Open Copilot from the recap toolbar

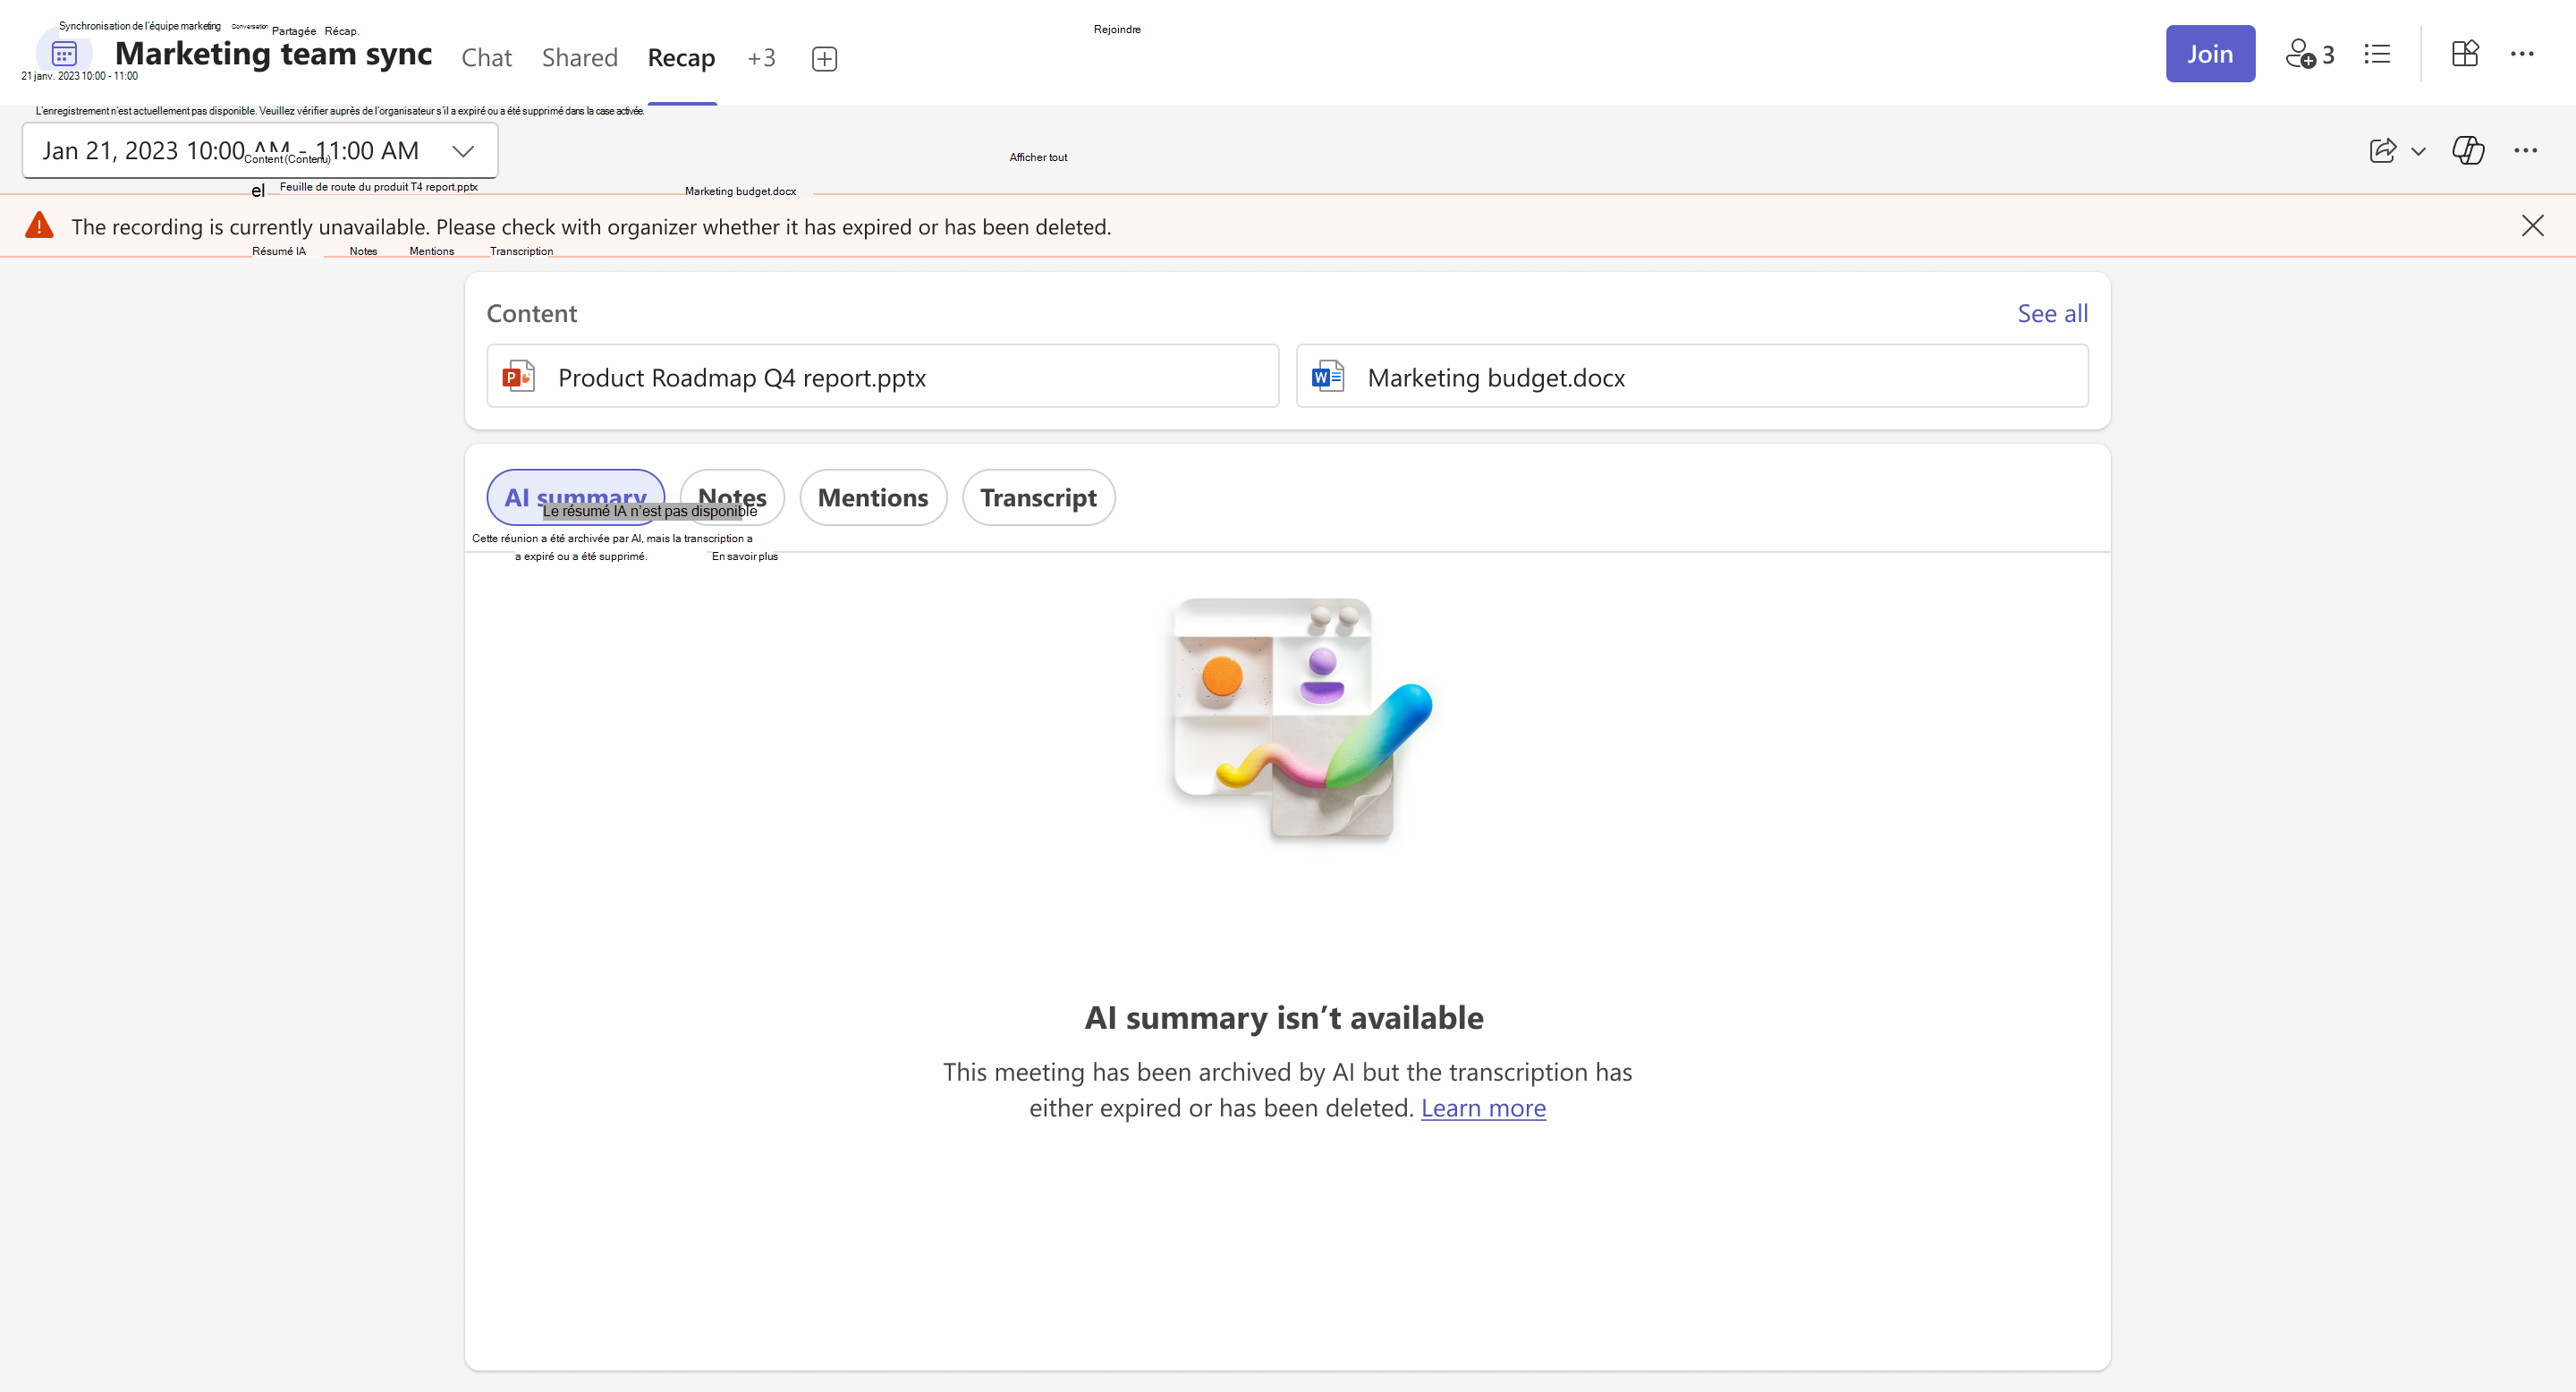[x=2468, y=151]
